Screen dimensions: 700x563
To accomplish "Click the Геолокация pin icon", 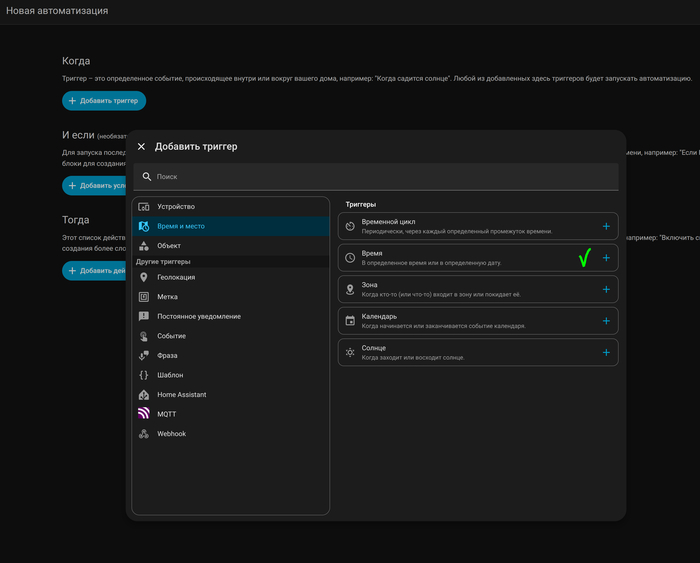I will (144, 277).
